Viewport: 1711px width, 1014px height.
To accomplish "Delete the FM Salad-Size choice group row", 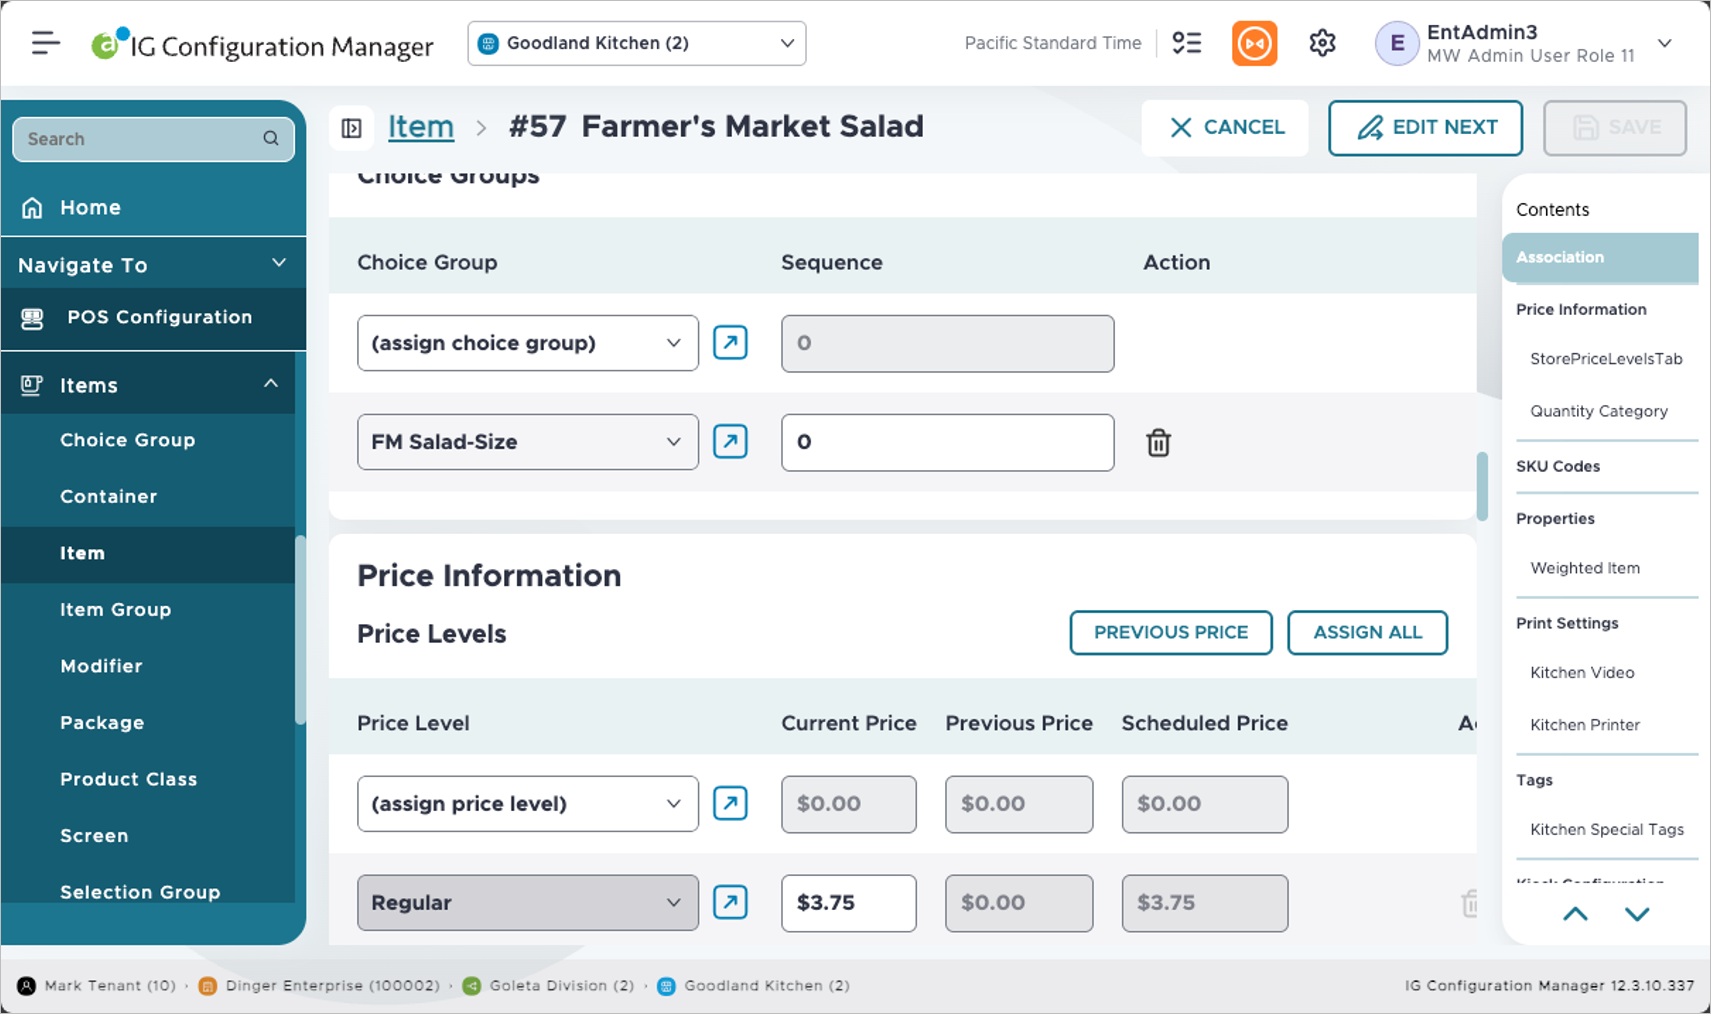I will 1158,442.
